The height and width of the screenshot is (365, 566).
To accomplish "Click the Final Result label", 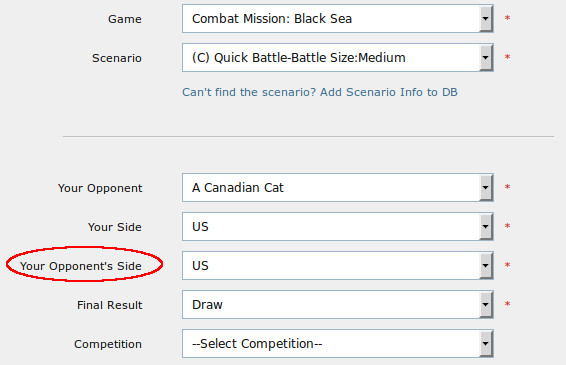I will (x=110, y=305).
